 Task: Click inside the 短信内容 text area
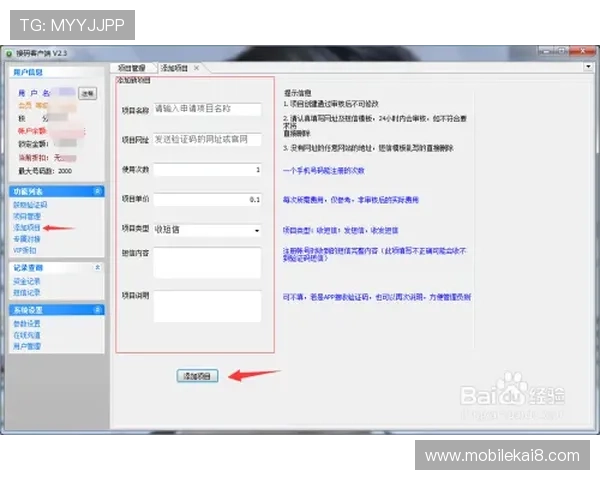207,263
